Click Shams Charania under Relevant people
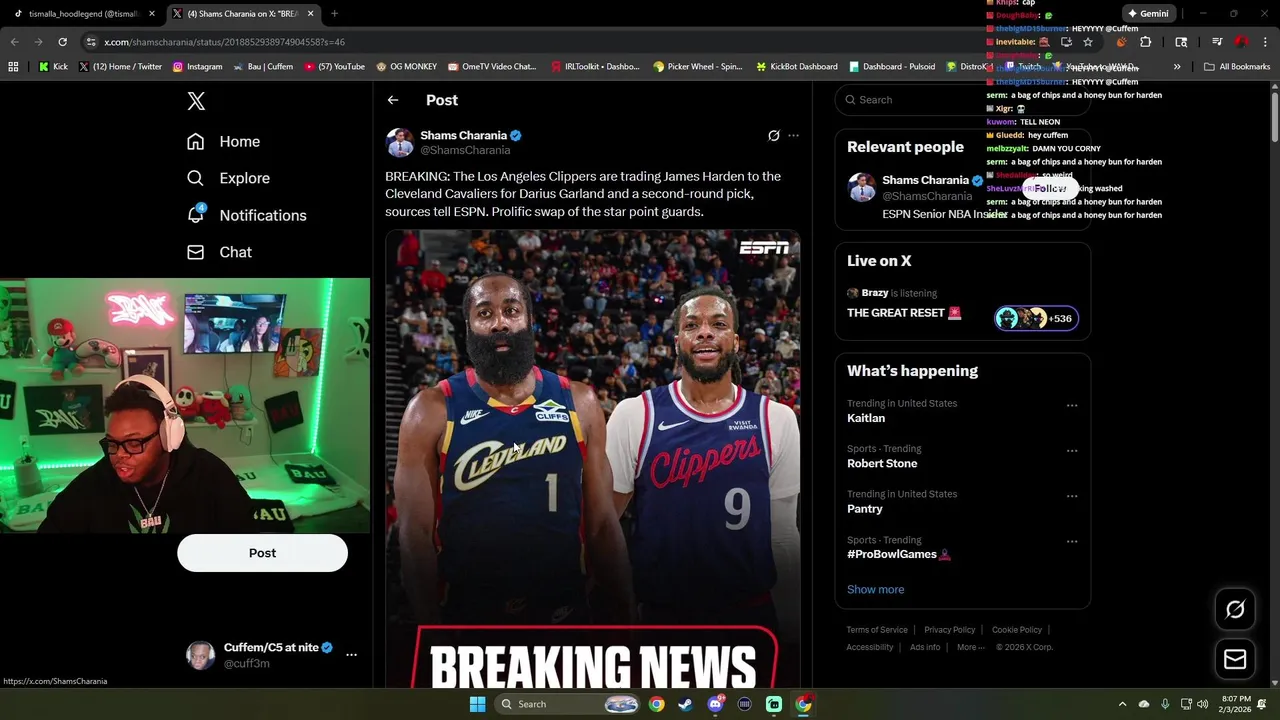Image resolution: width=1280 pixels, height=720 pixels. click(925, 180)
